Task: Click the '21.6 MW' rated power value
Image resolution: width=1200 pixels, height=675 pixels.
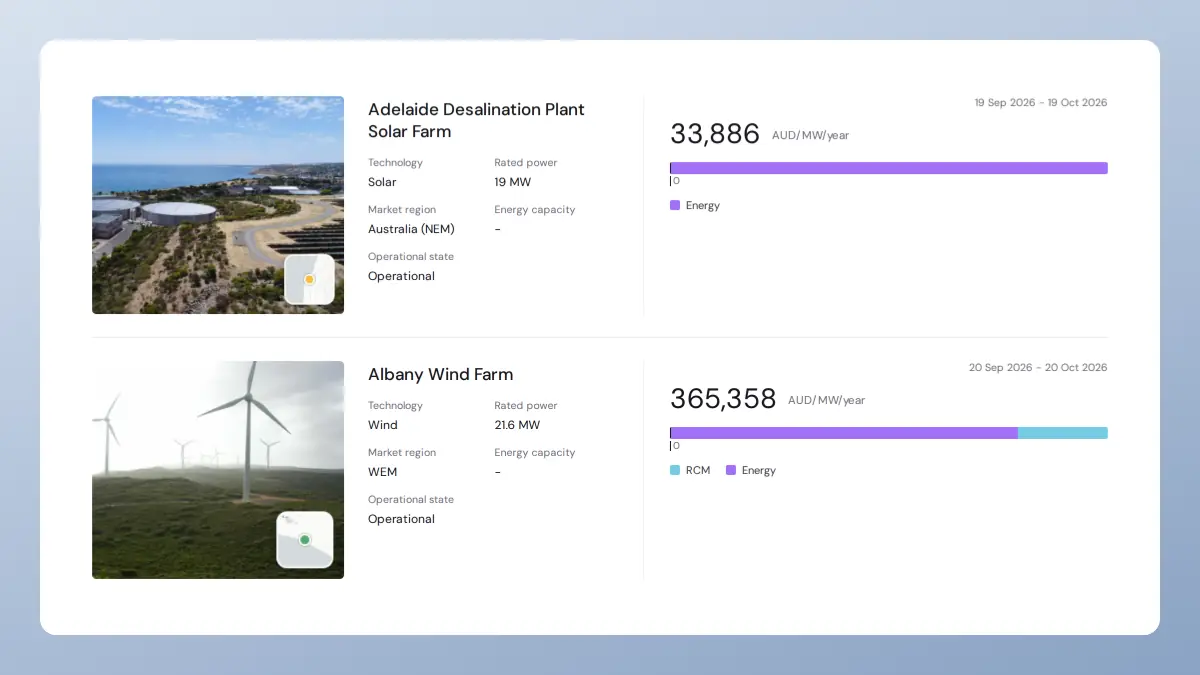Action: pyautogui.click(x=517, y=425)
